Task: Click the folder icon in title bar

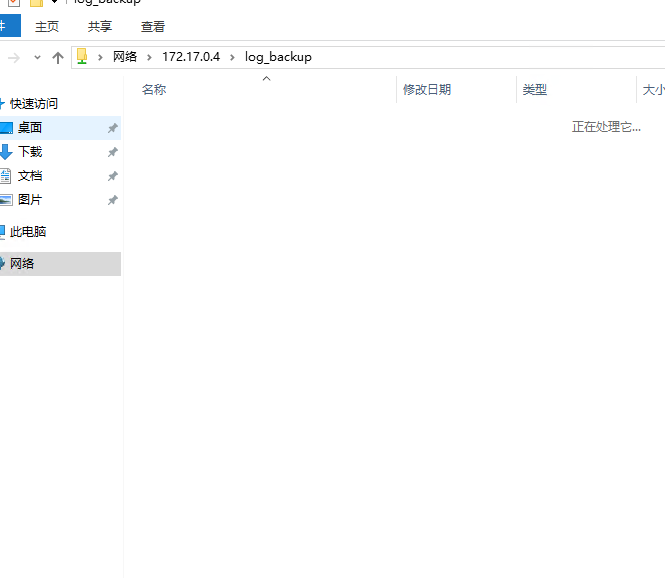Action: tap(36, 3)
